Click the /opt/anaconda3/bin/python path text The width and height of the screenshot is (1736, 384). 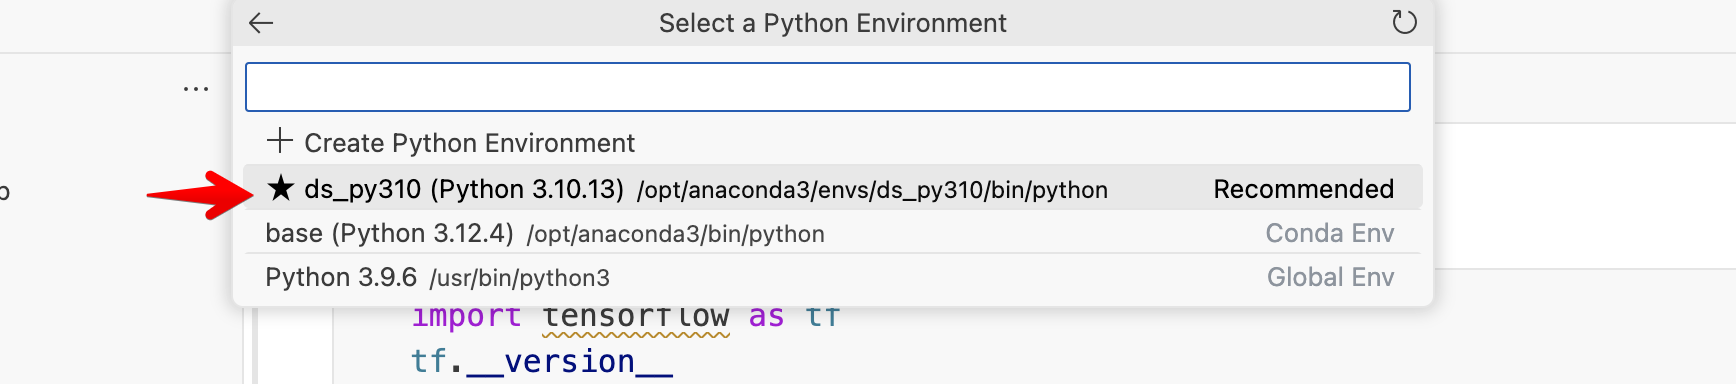pyautogui.click(x=676, y=234)
